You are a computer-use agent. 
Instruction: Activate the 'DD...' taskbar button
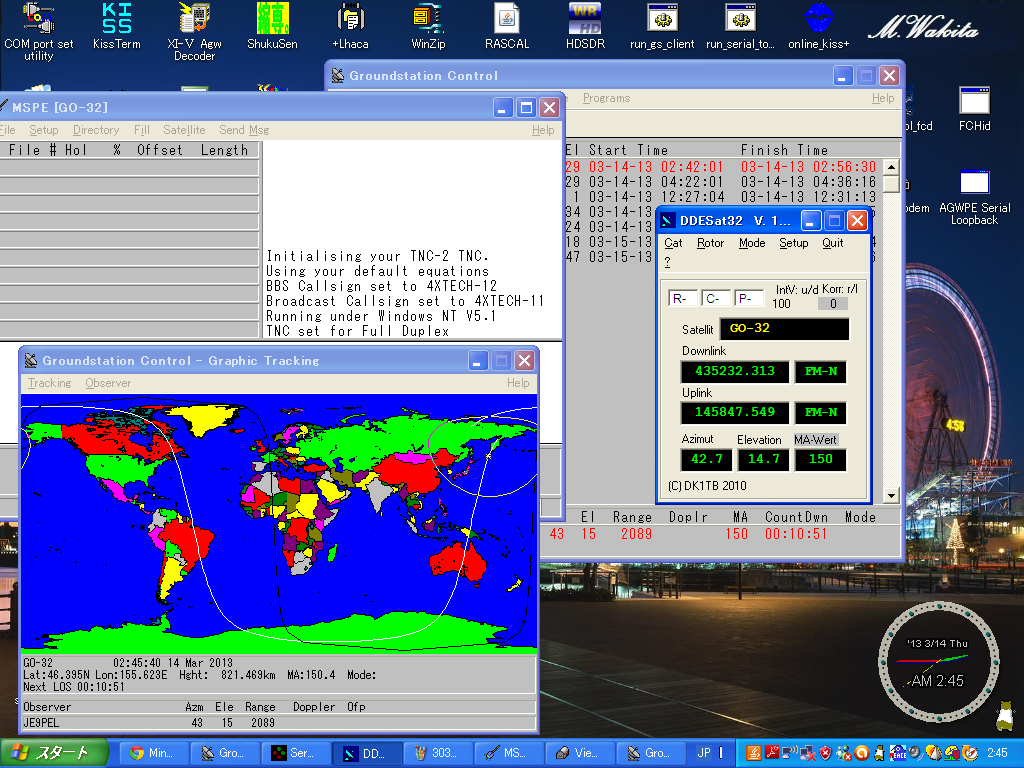tap(366, 753)
